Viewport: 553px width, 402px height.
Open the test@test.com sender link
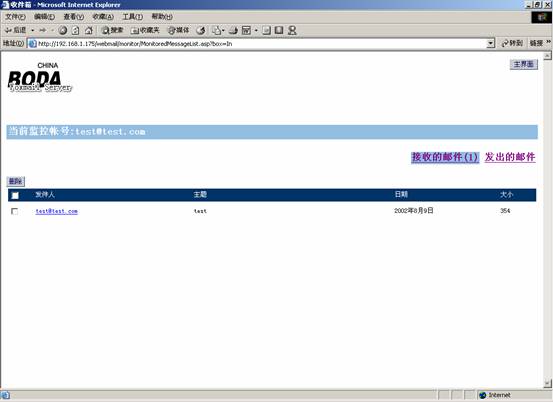[56, 211]
